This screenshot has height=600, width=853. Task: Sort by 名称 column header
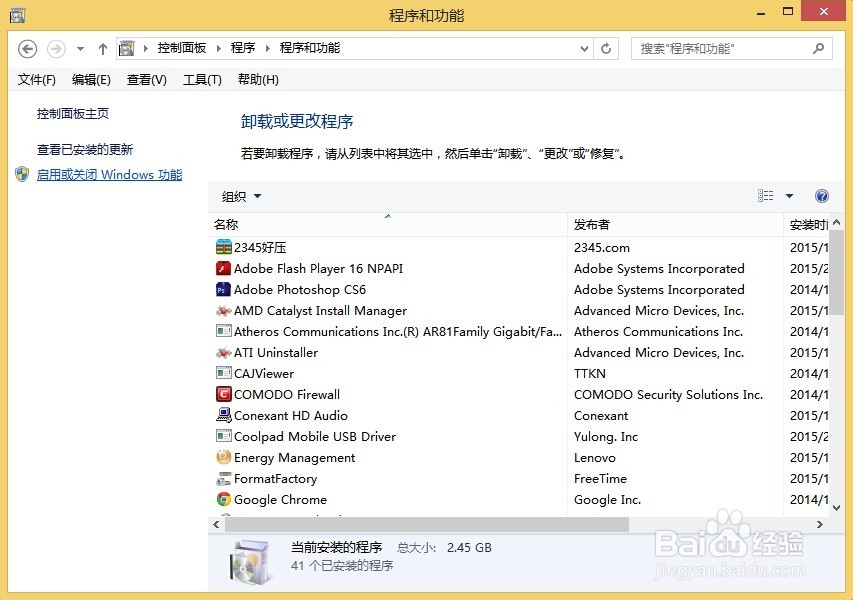[387, 225]
